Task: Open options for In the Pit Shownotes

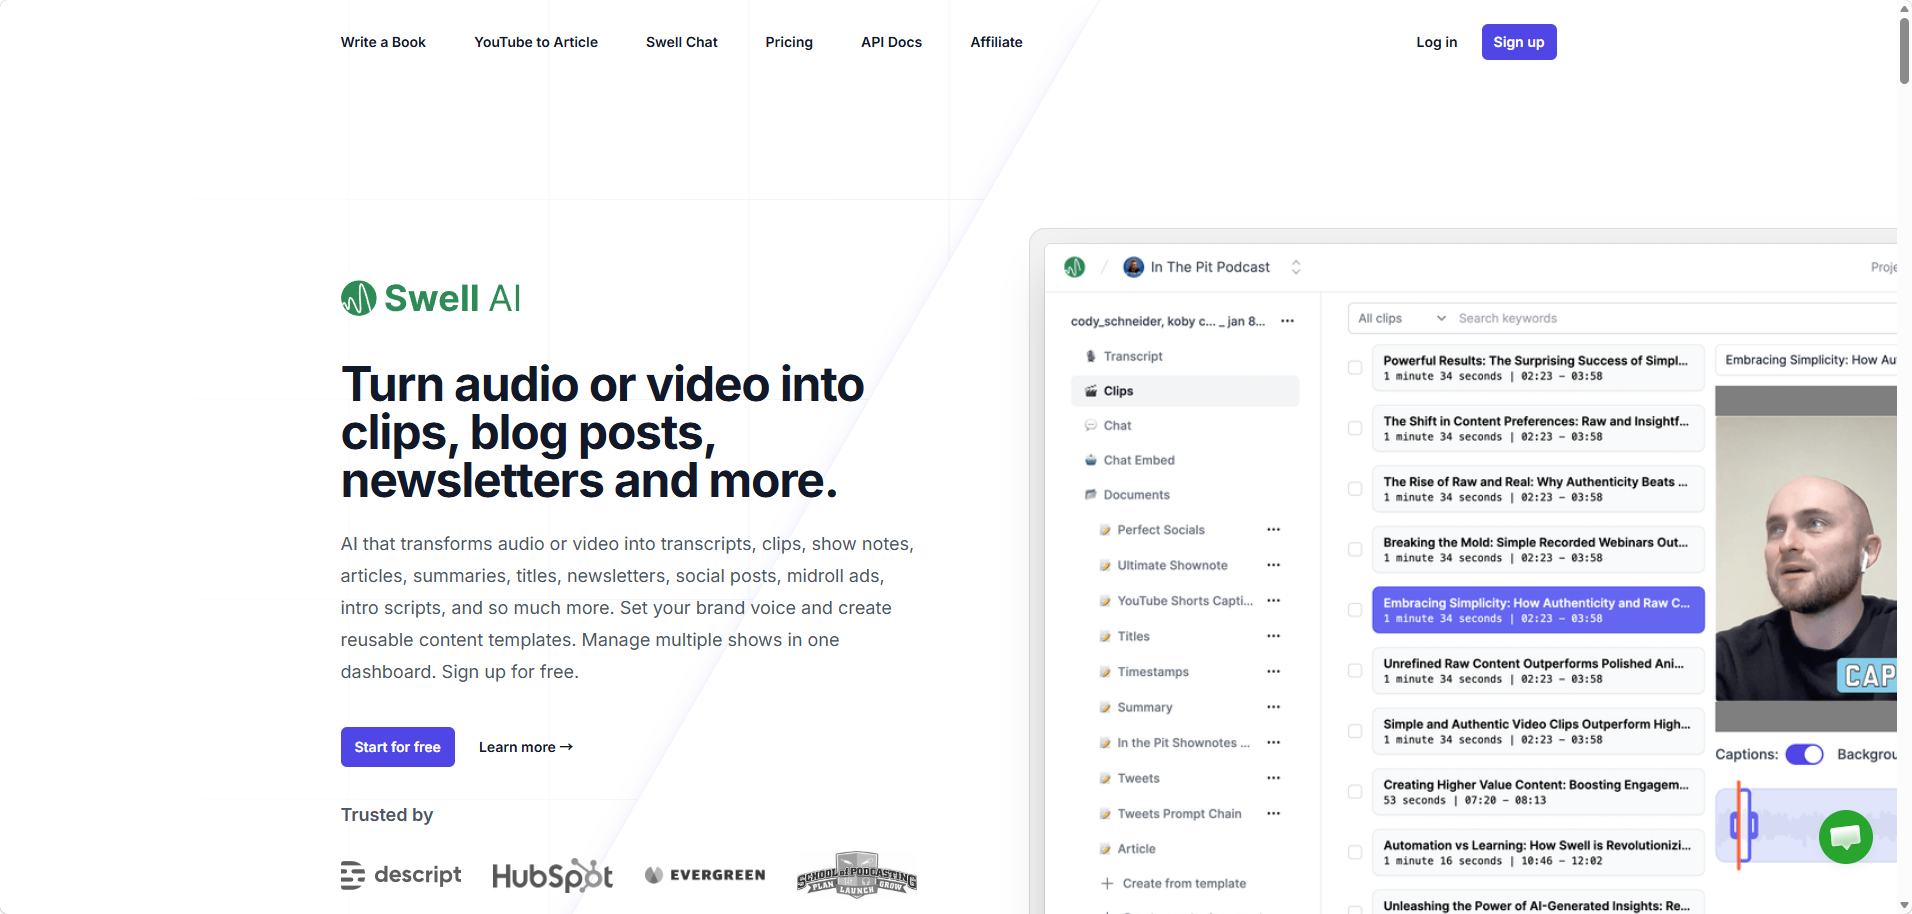Action: tap(1273, 743)
